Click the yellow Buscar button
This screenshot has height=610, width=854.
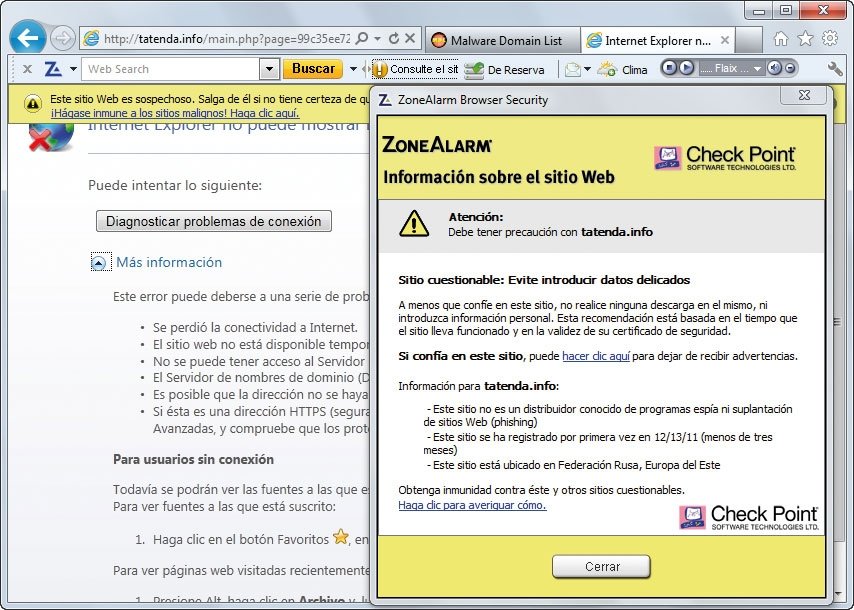313,69
